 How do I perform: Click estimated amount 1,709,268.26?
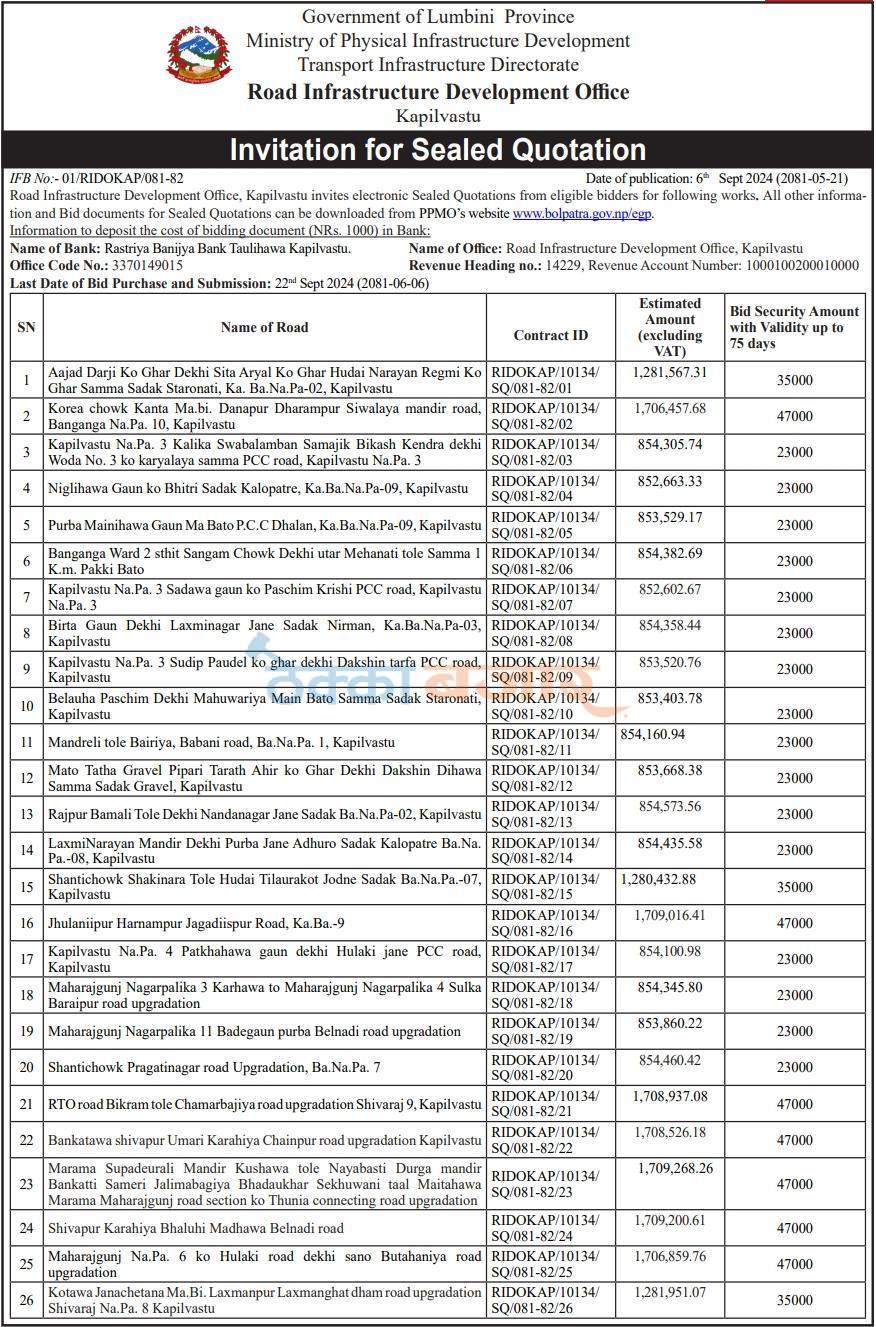[675, 1167]
